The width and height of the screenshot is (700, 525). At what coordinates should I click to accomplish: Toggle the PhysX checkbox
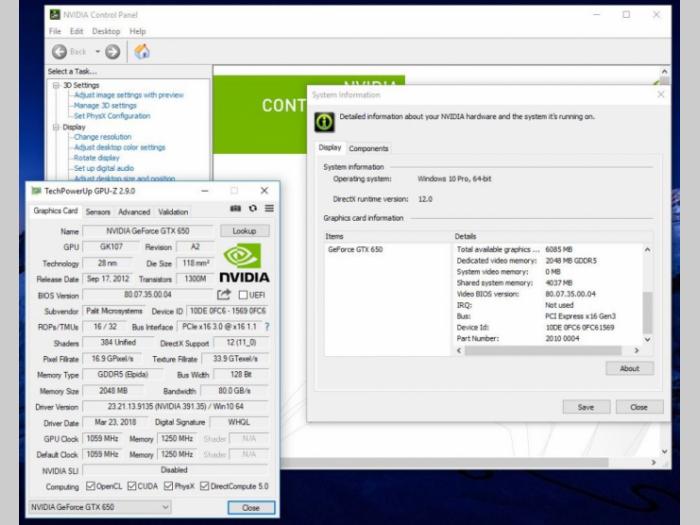(x=168, y=486)
